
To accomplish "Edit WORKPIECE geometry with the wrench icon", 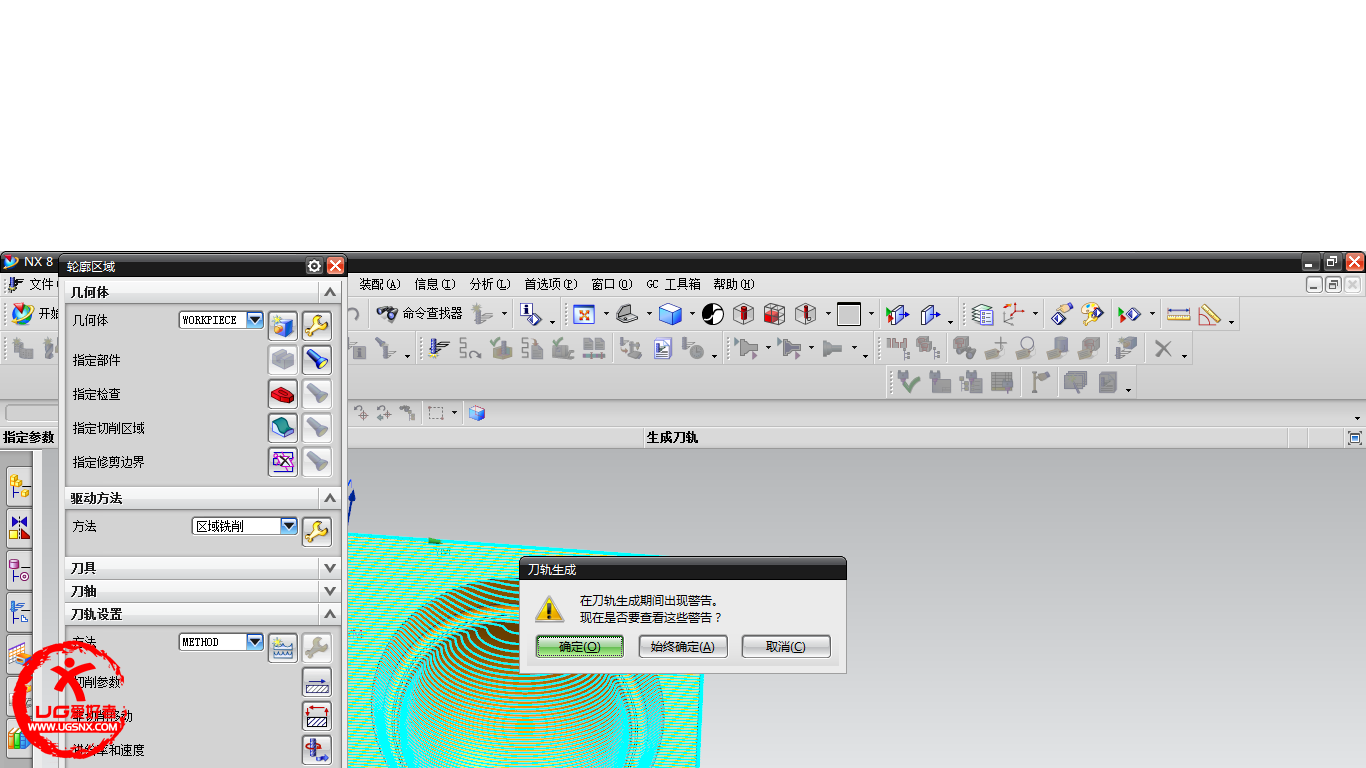I will tap(317, 326).
